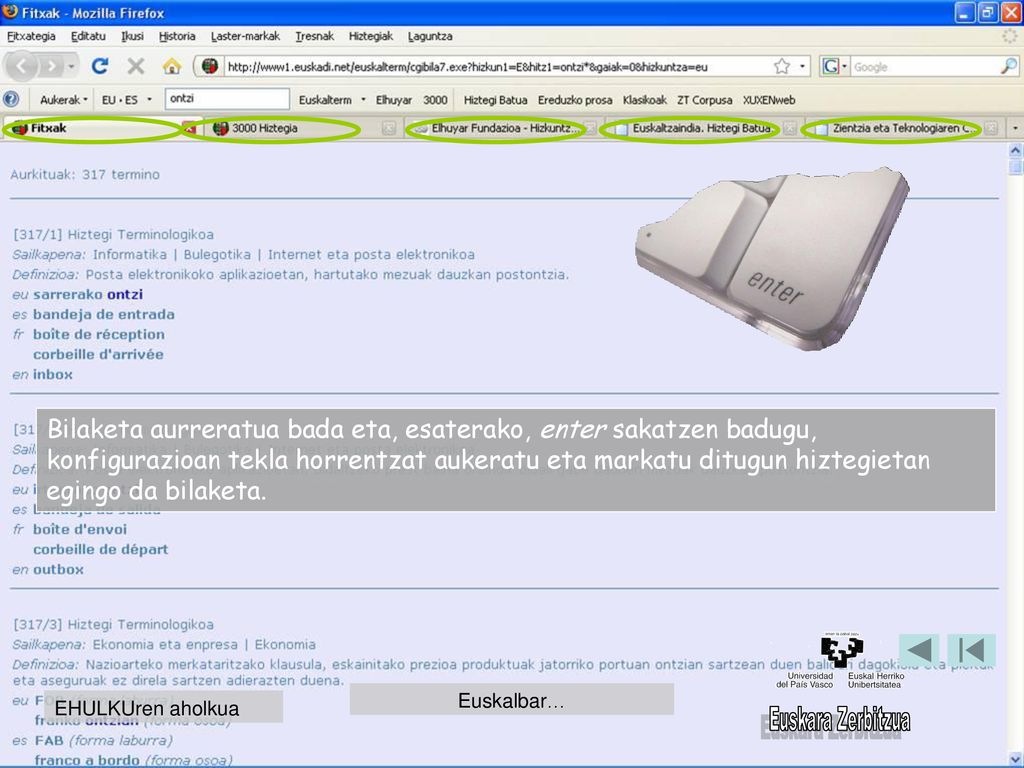Screen dimensions: 1024x768
Task: Open the Laguntza menu
Action: click(x=430, y=37)
